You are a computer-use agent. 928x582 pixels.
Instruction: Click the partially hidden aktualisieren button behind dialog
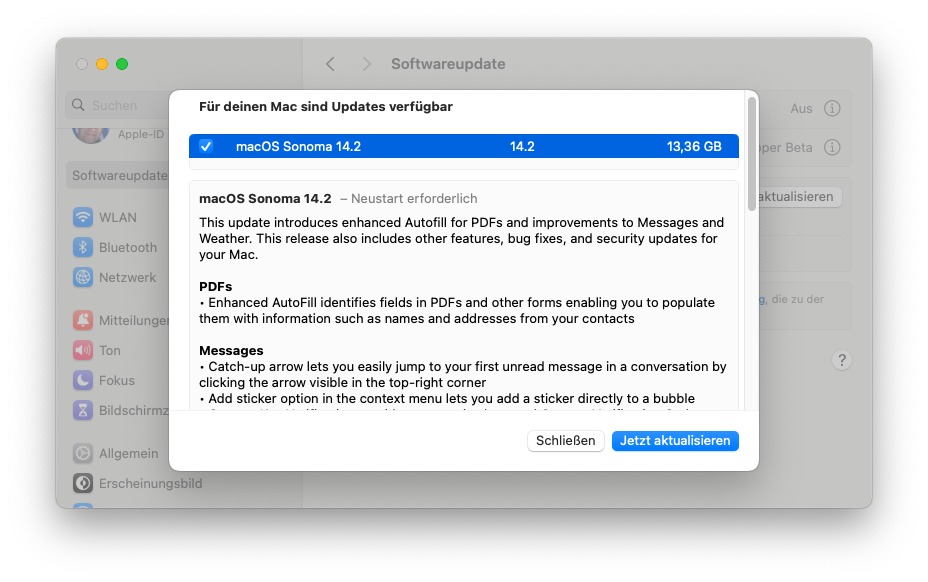[798, 197]
